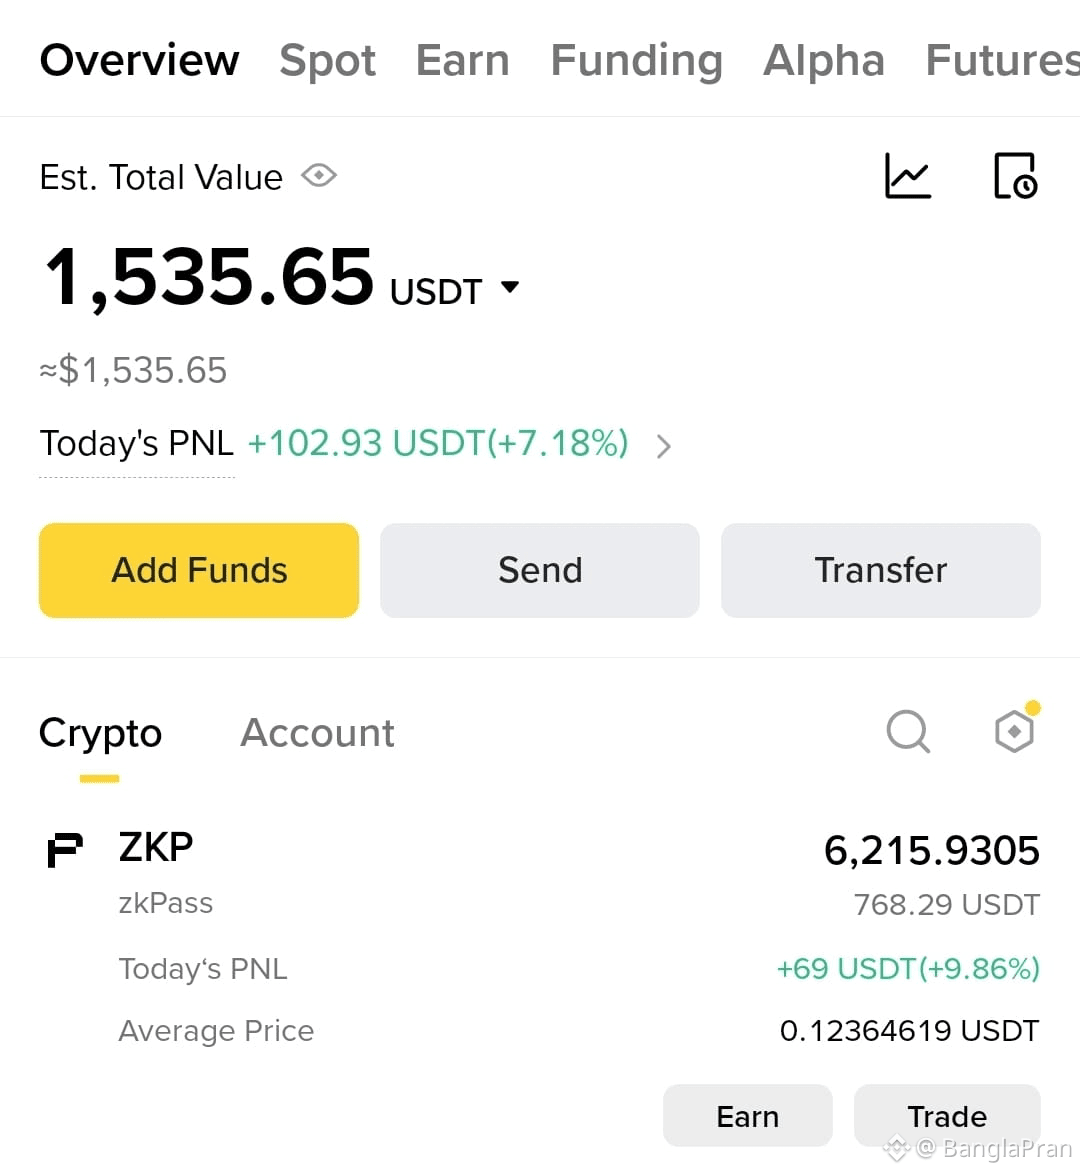Tap the Send button
Image resolution: width=1080 pixels, height=1173 pixels.
540,570
